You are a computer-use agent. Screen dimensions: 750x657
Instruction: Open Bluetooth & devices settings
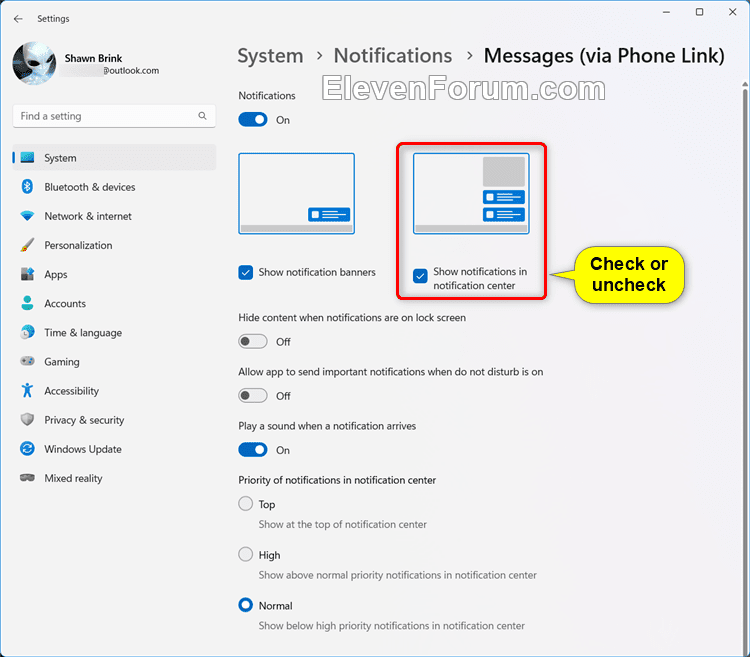tap(114, 187)
